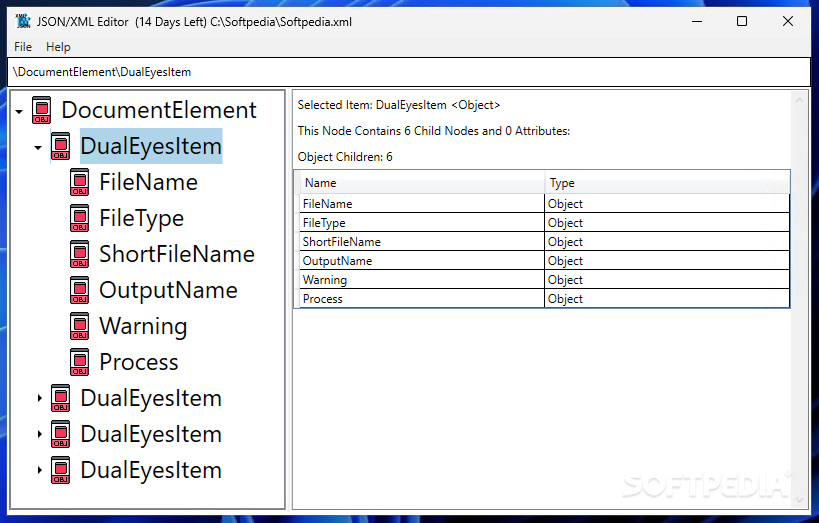The width and height of the screenshot is (819, 523).
Task: Select the OutputName tree node
Action: pyautogui.click(x=168, y=290)
